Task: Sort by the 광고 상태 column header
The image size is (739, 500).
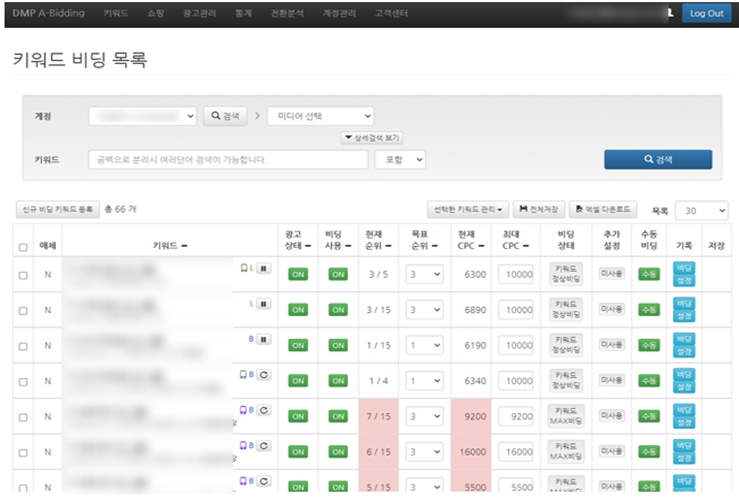Action: point(297,239)
